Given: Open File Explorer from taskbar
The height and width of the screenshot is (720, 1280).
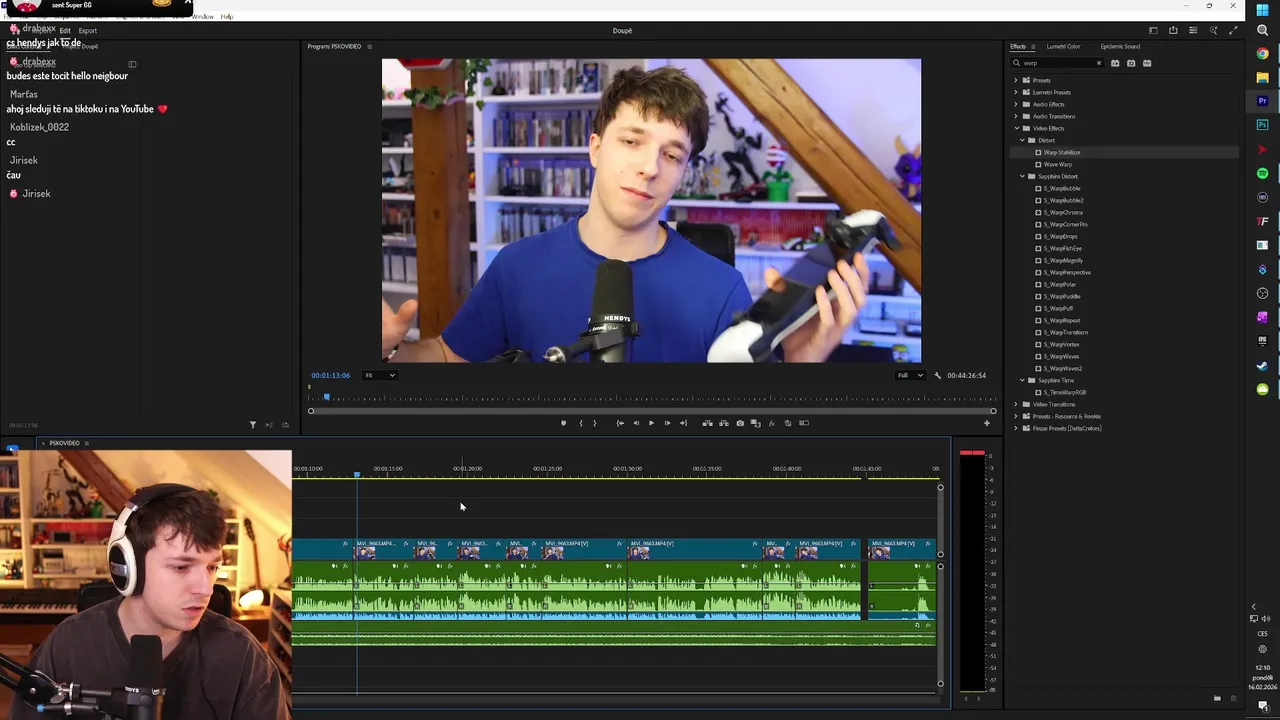Looking at the screenshot, I should click(x=1262, y=77).
